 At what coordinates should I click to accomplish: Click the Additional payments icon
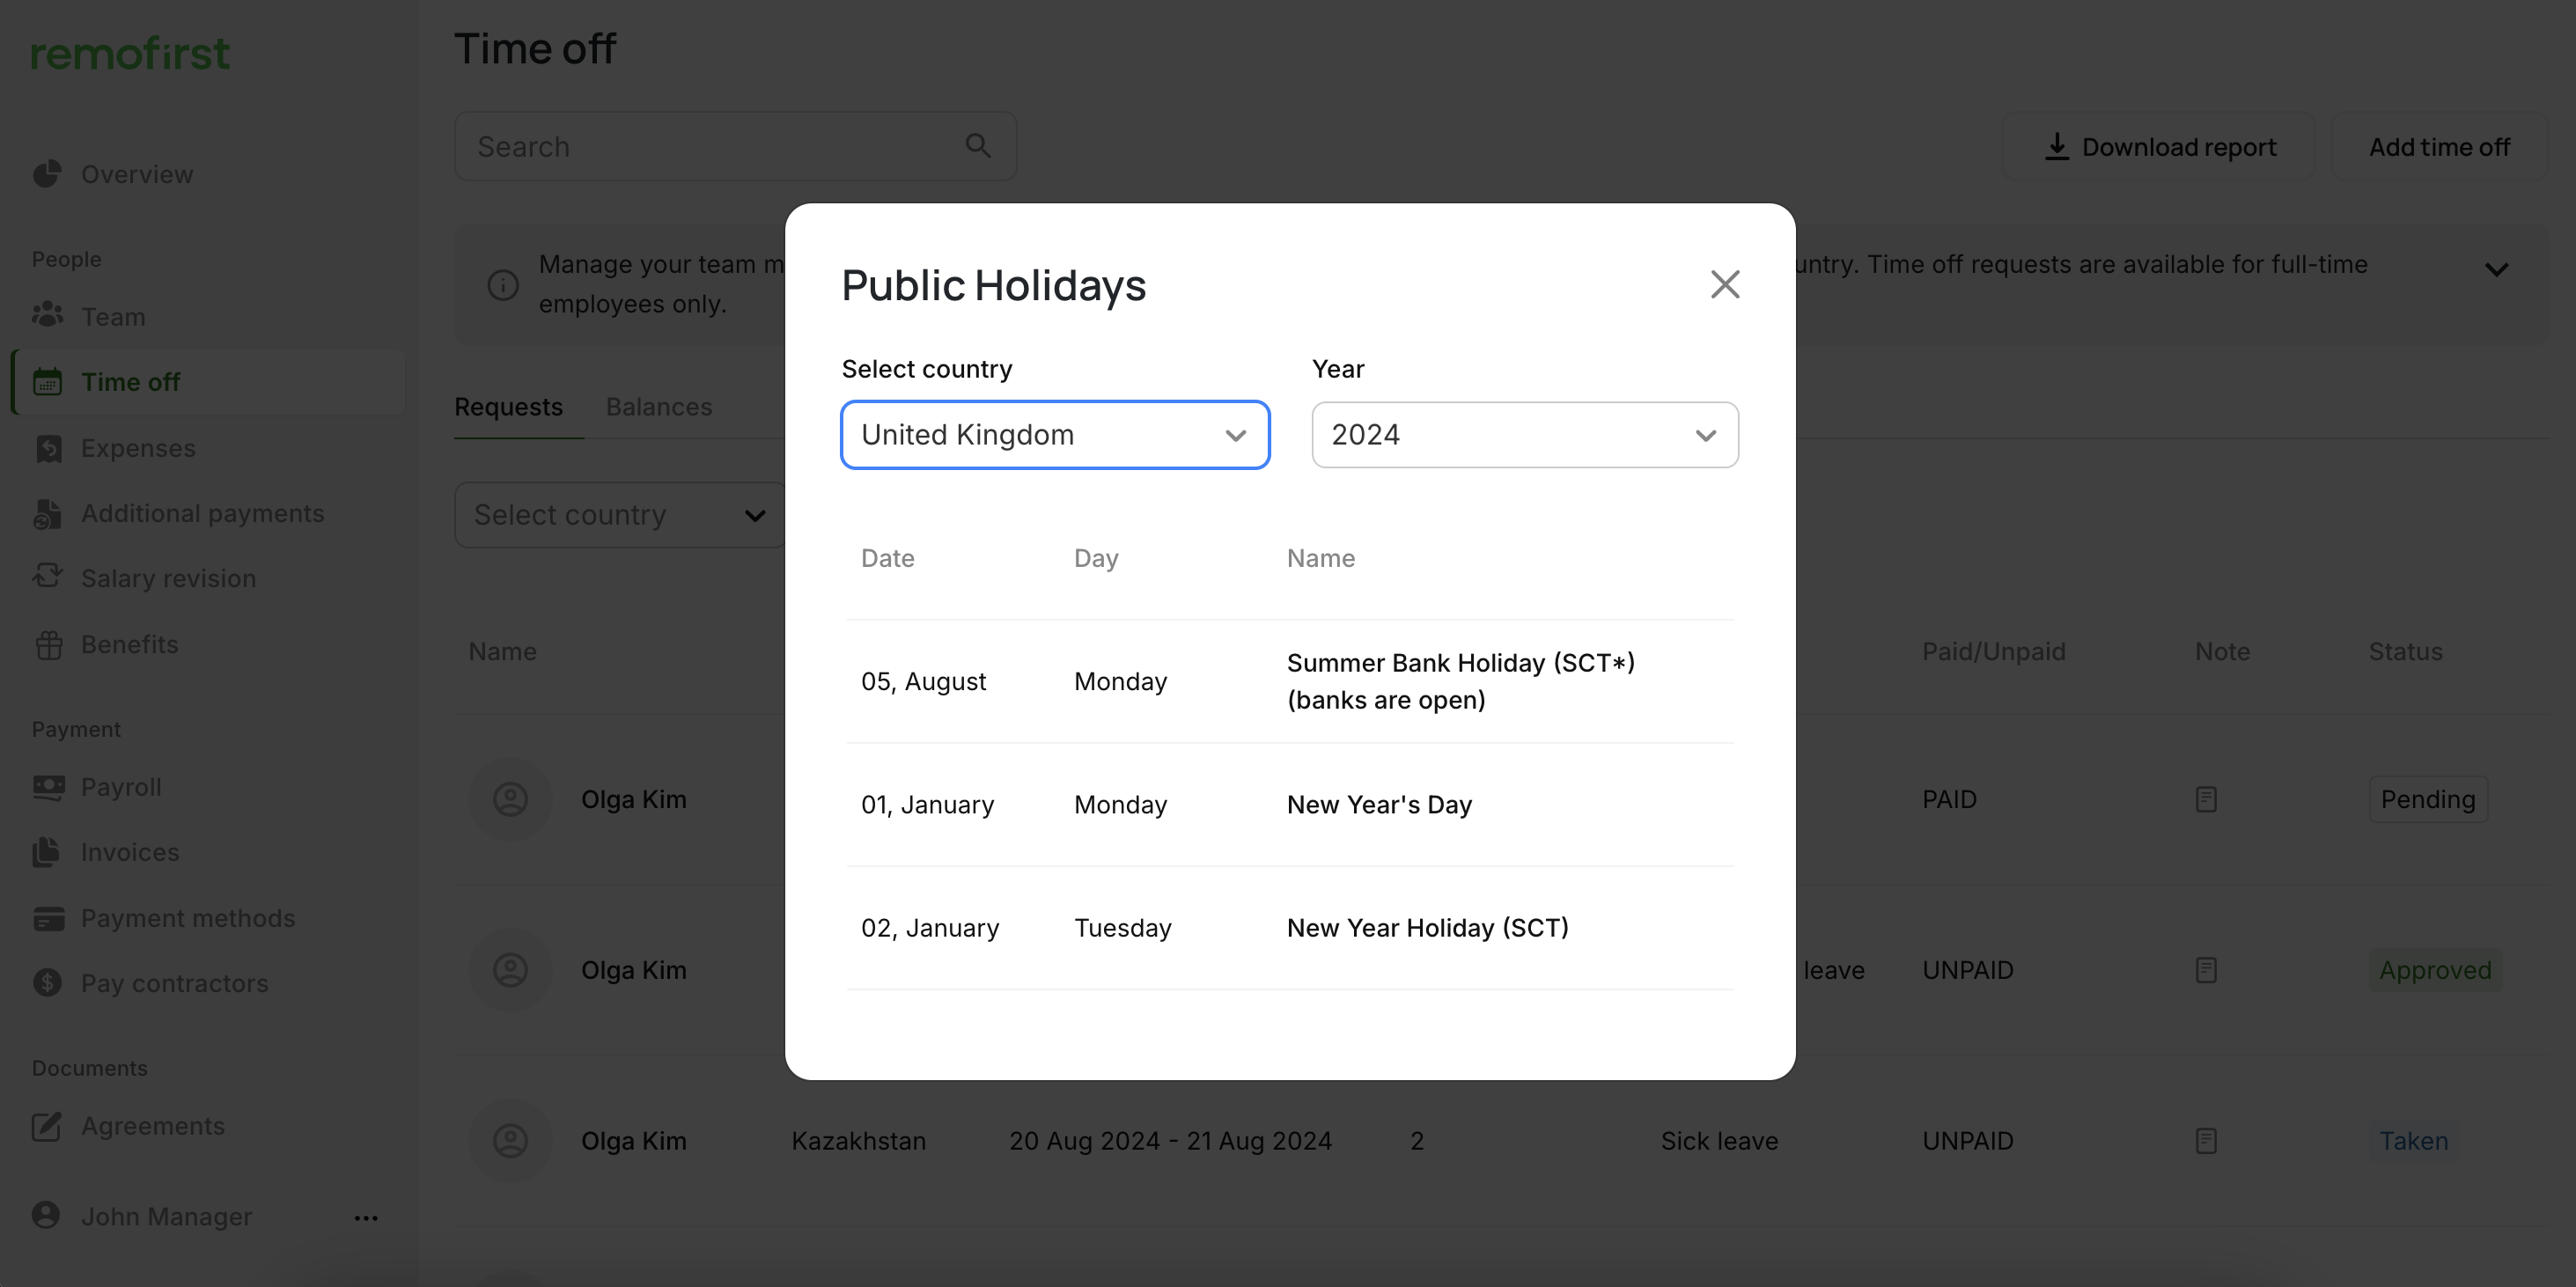pos(47,513)
